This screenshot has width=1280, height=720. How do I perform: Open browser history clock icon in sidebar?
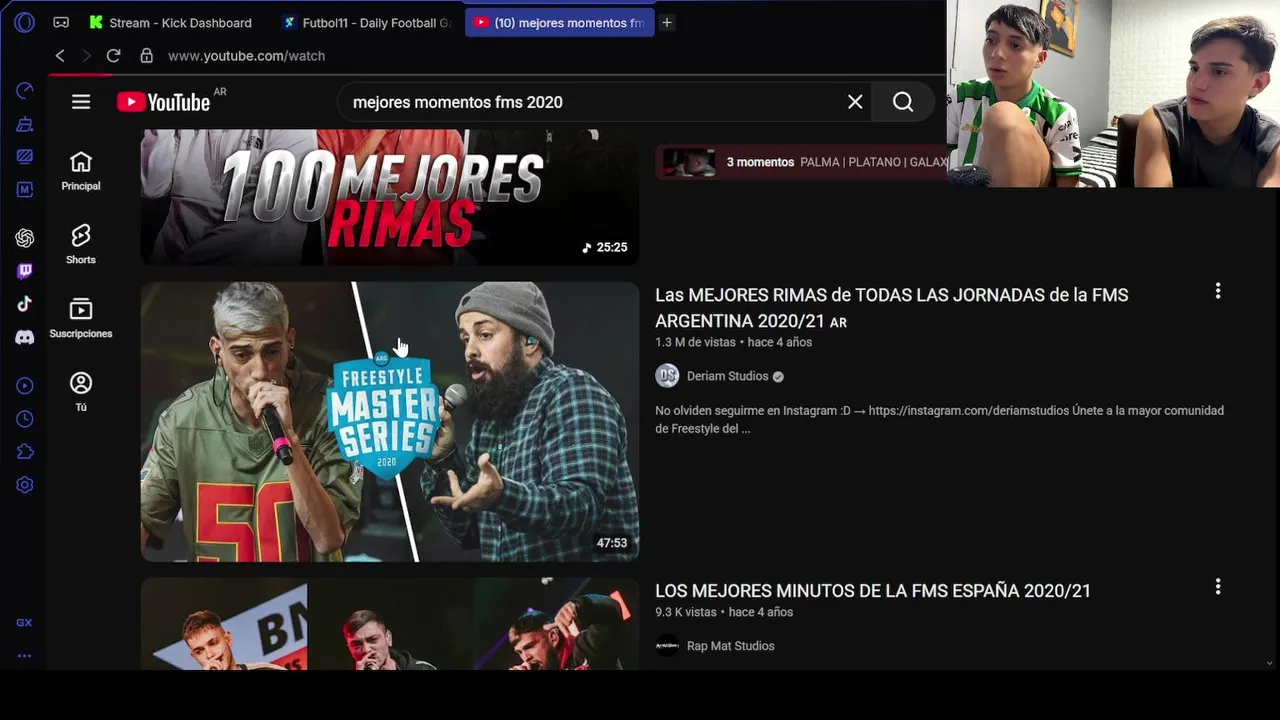click(25, 419)
